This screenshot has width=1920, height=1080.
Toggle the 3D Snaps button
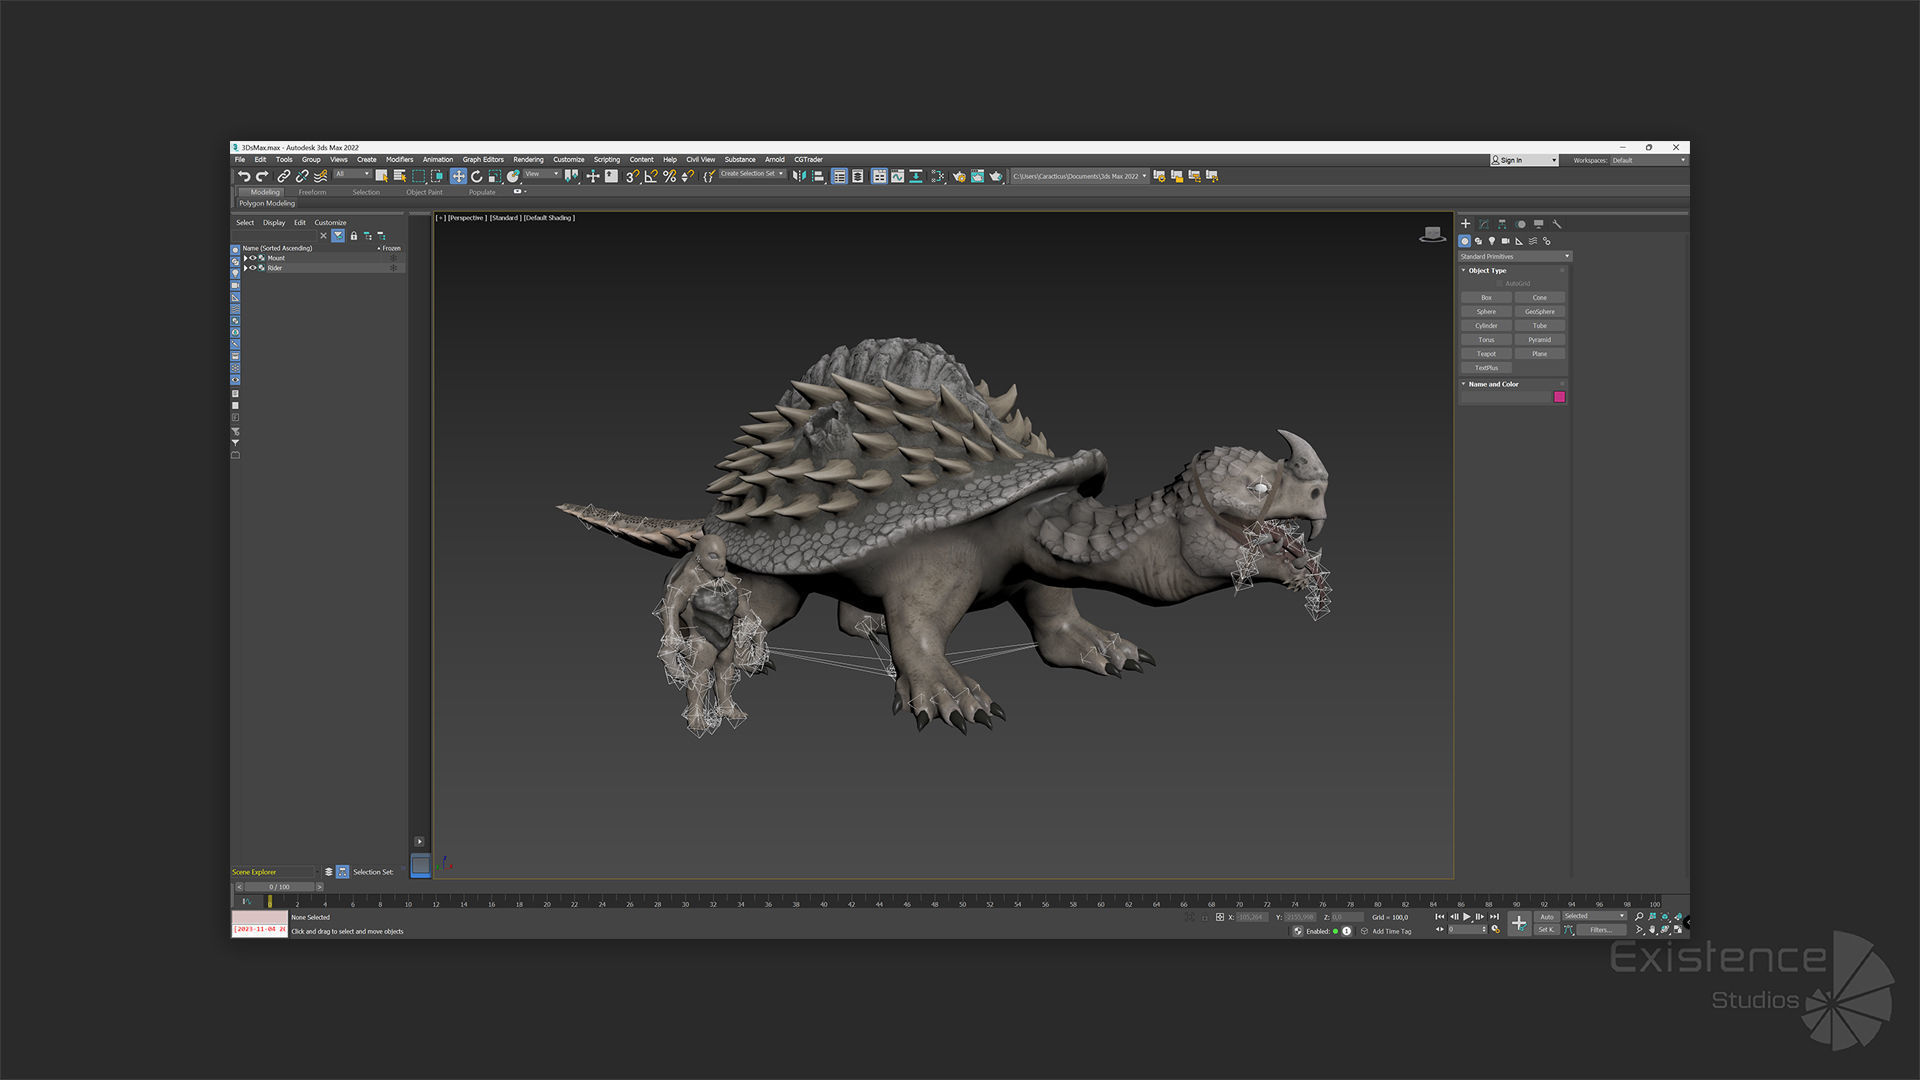click(632, 176)
